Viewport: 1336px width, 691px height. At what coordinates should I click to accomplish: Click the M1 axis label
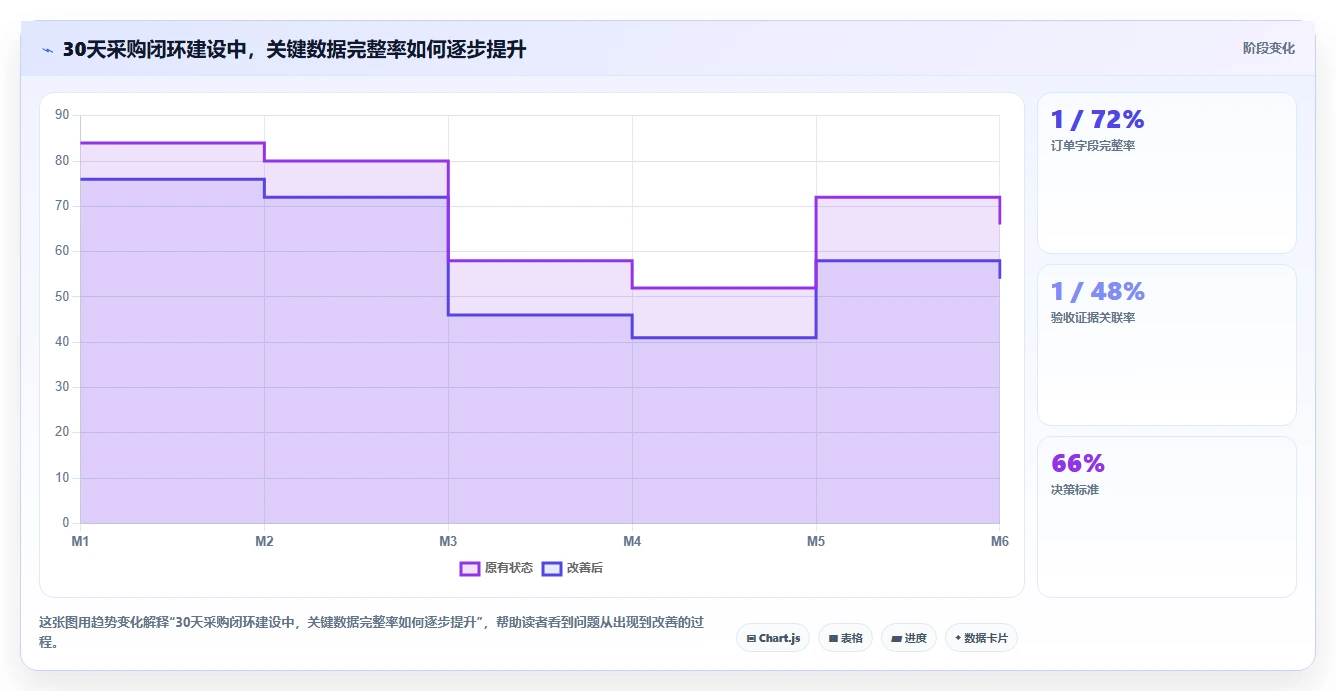[x=80, y=541]
